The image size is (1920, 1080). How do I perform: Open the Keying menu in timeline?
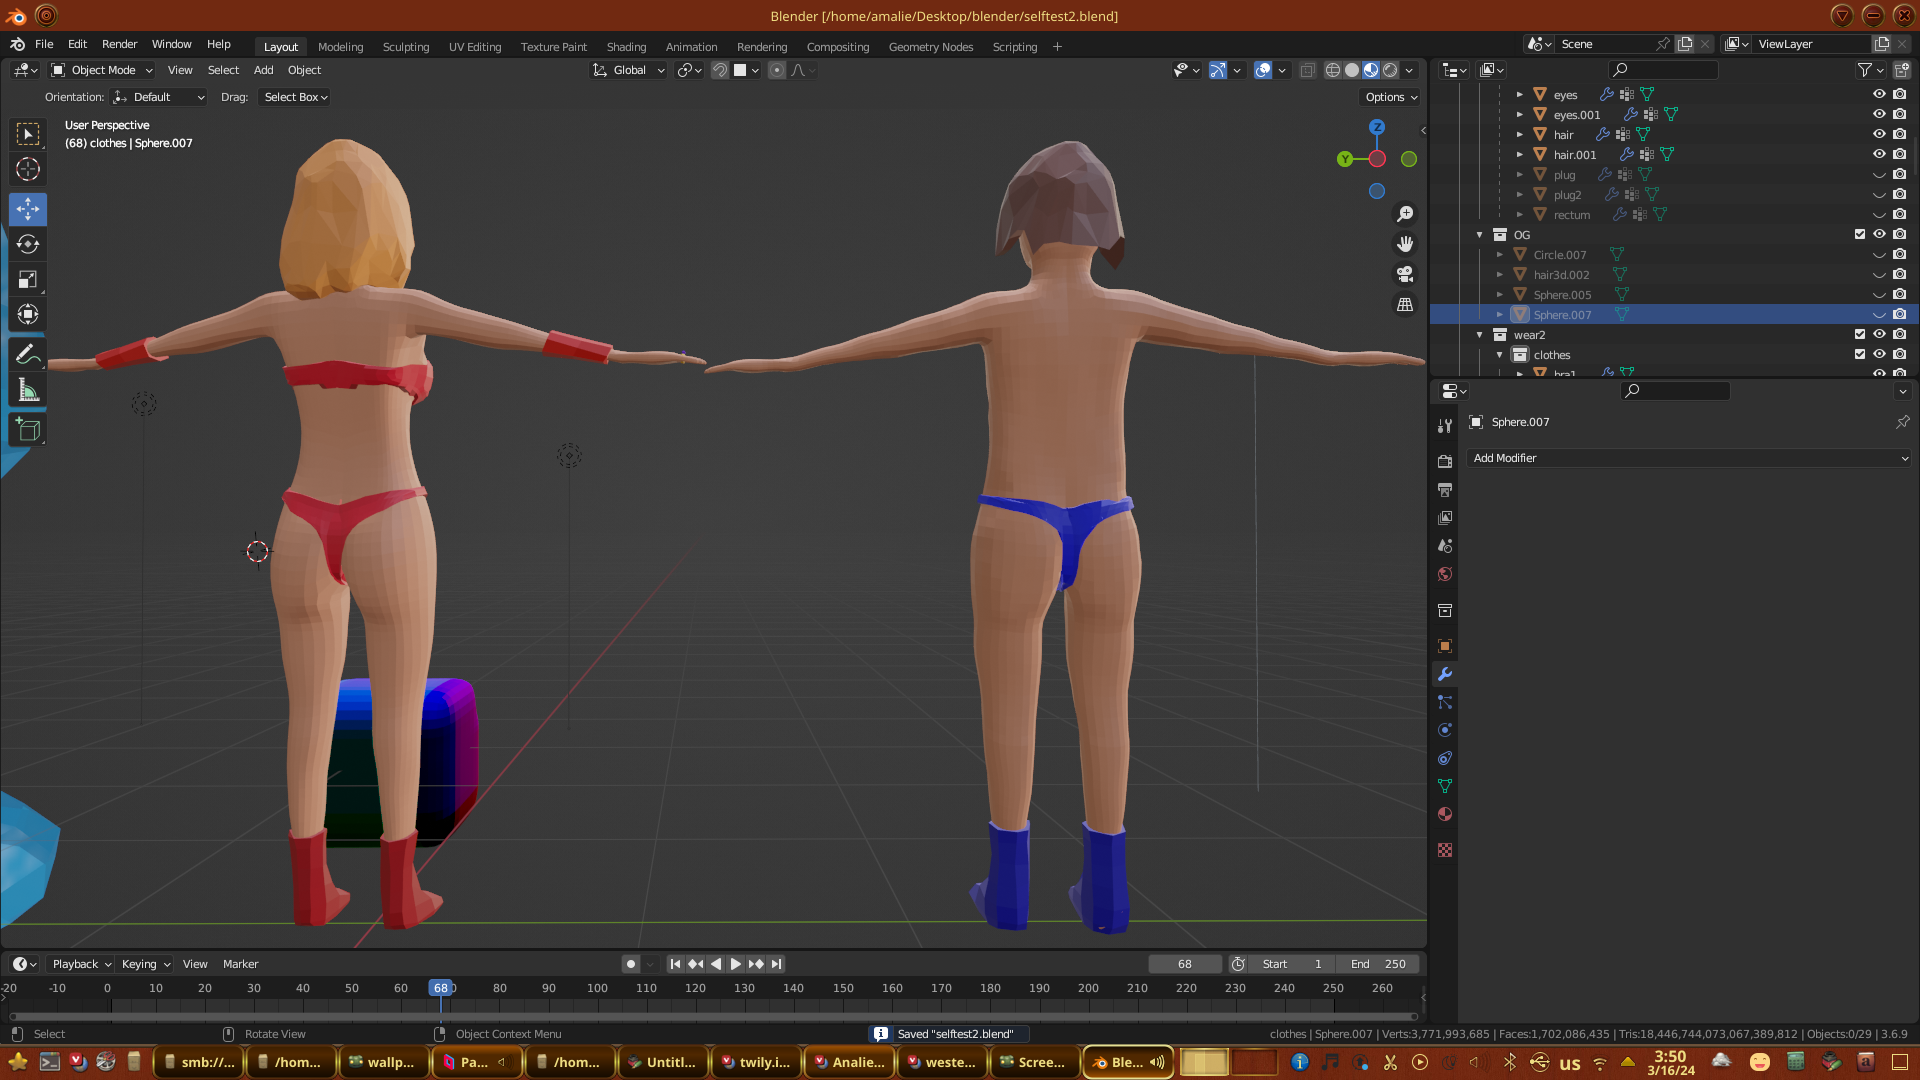coord(145,964)
